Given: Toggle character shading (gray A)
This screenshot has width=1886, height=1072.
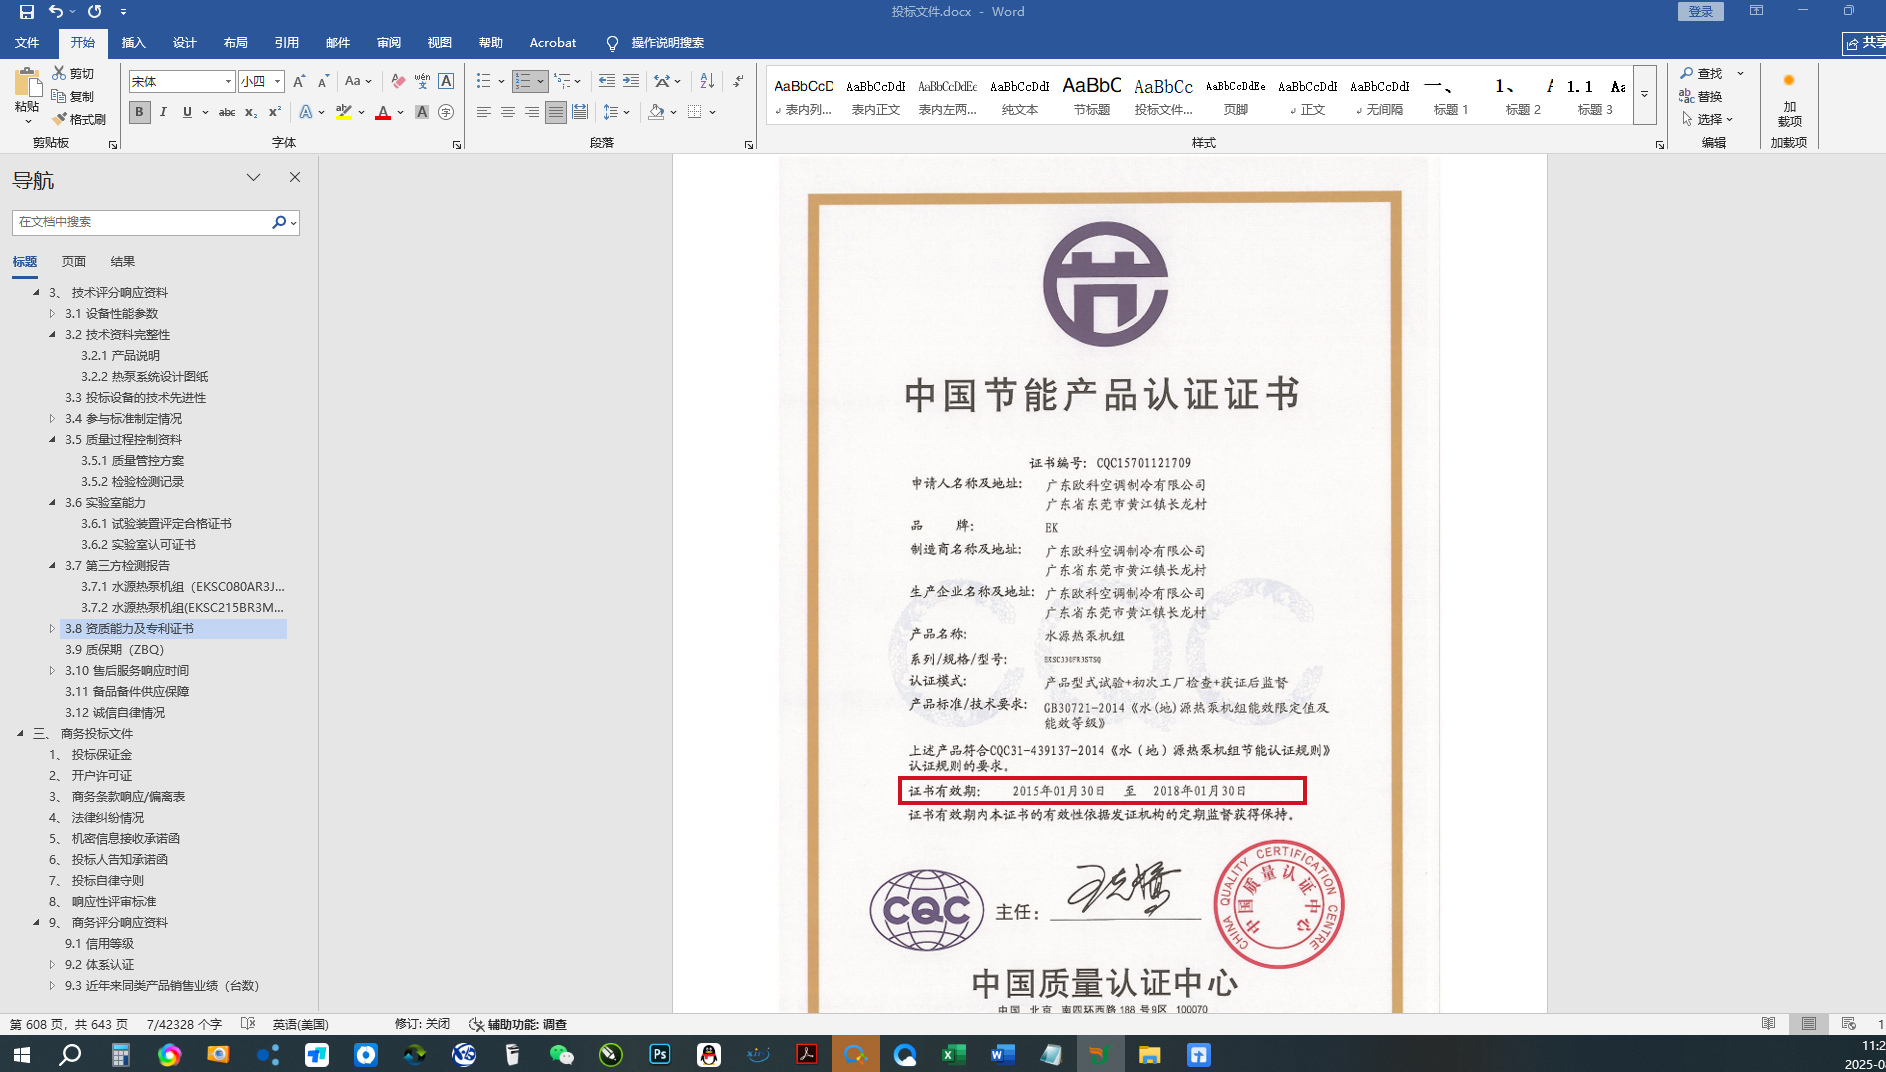Looking at the screenshot, I should 422,112.
